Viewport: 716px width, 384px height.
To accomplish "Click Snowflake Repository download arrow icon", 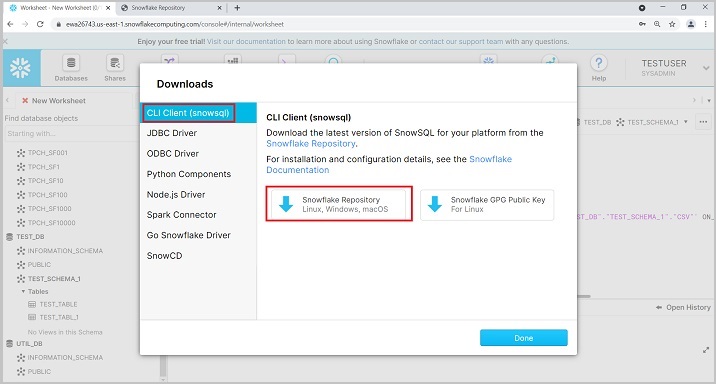I will coord(286,204).
